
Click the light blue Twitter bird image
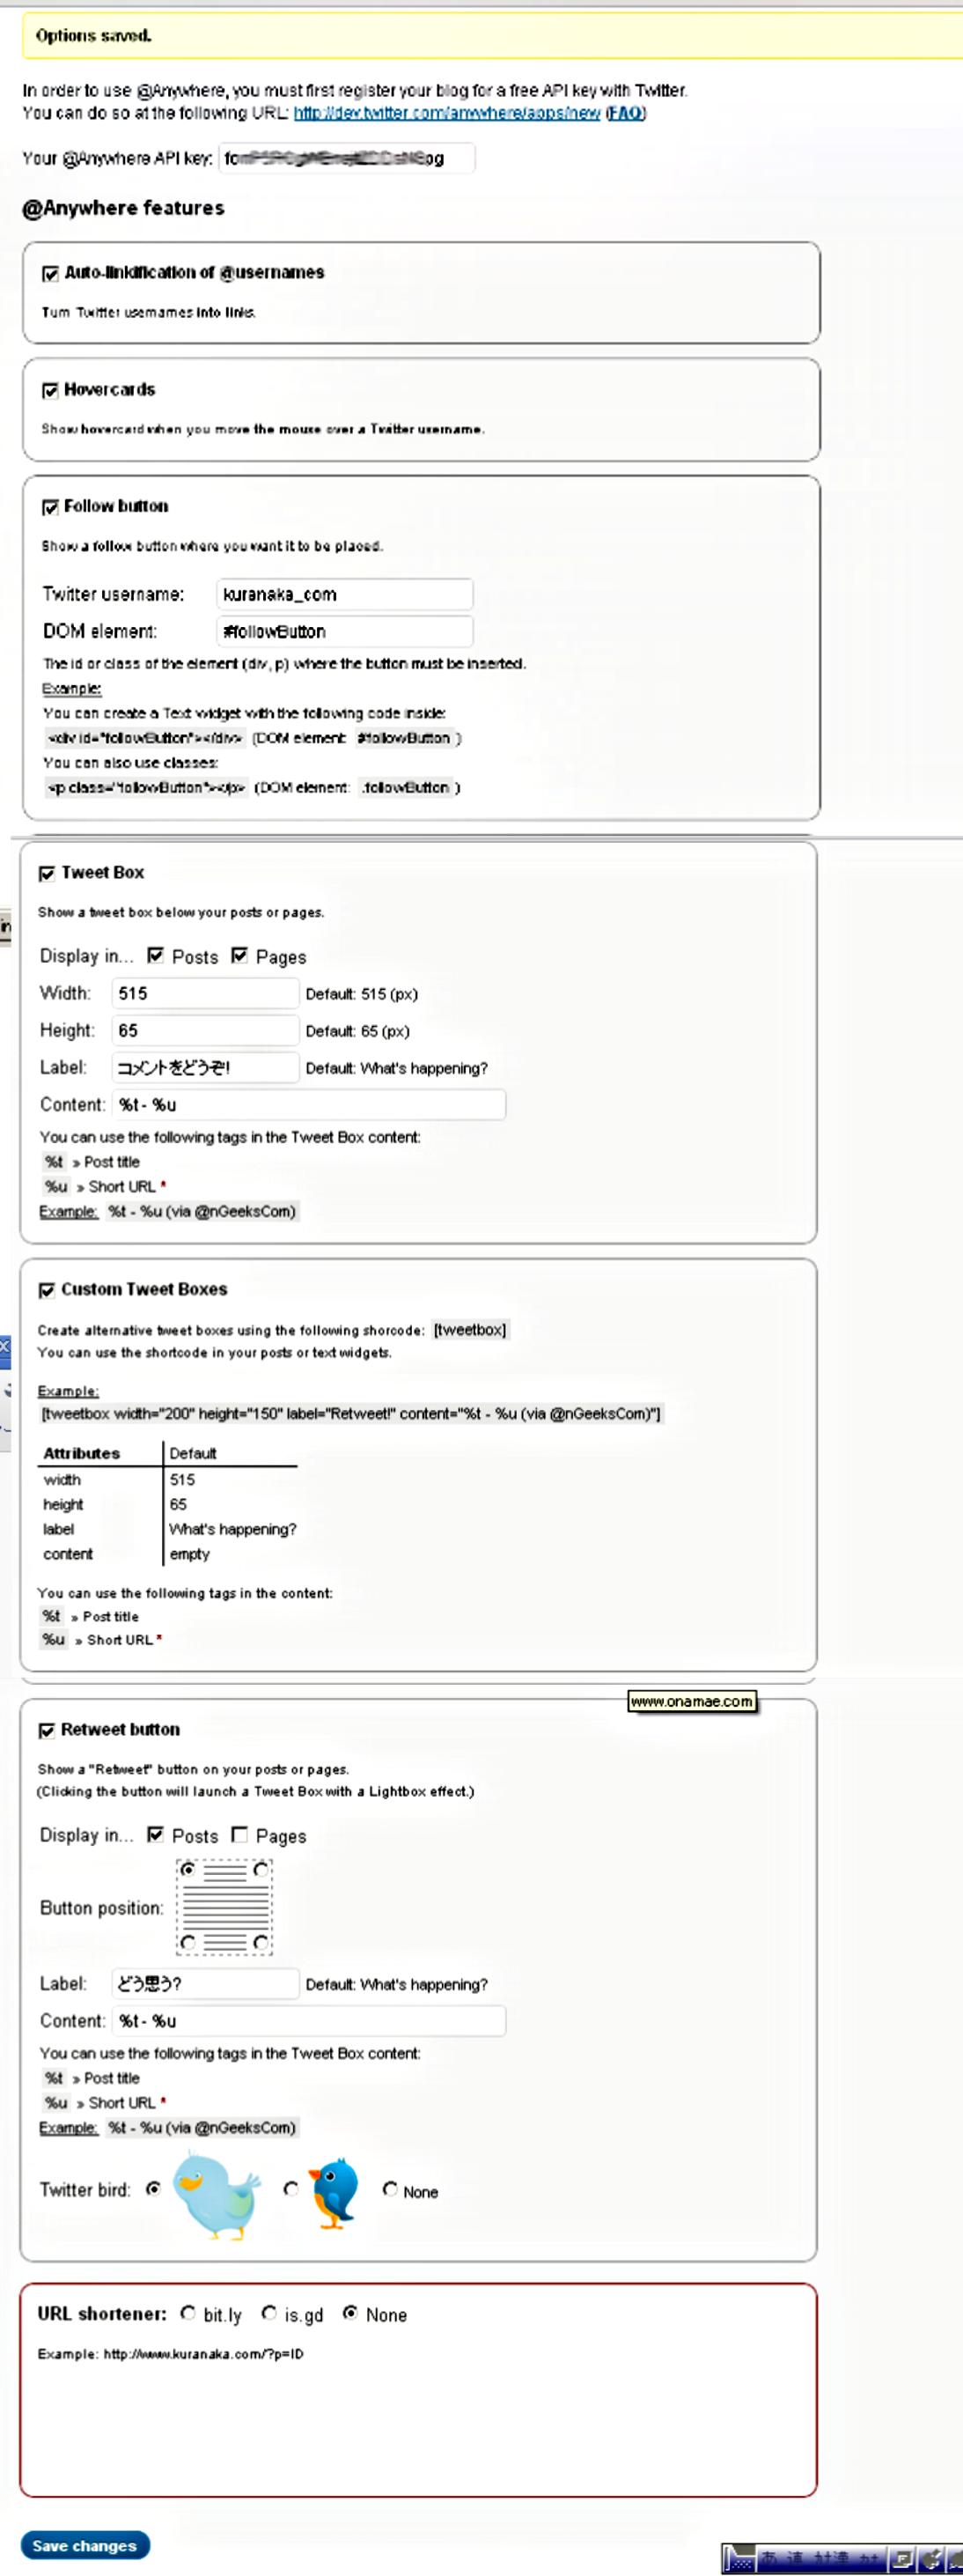[x=216, y=2195]
